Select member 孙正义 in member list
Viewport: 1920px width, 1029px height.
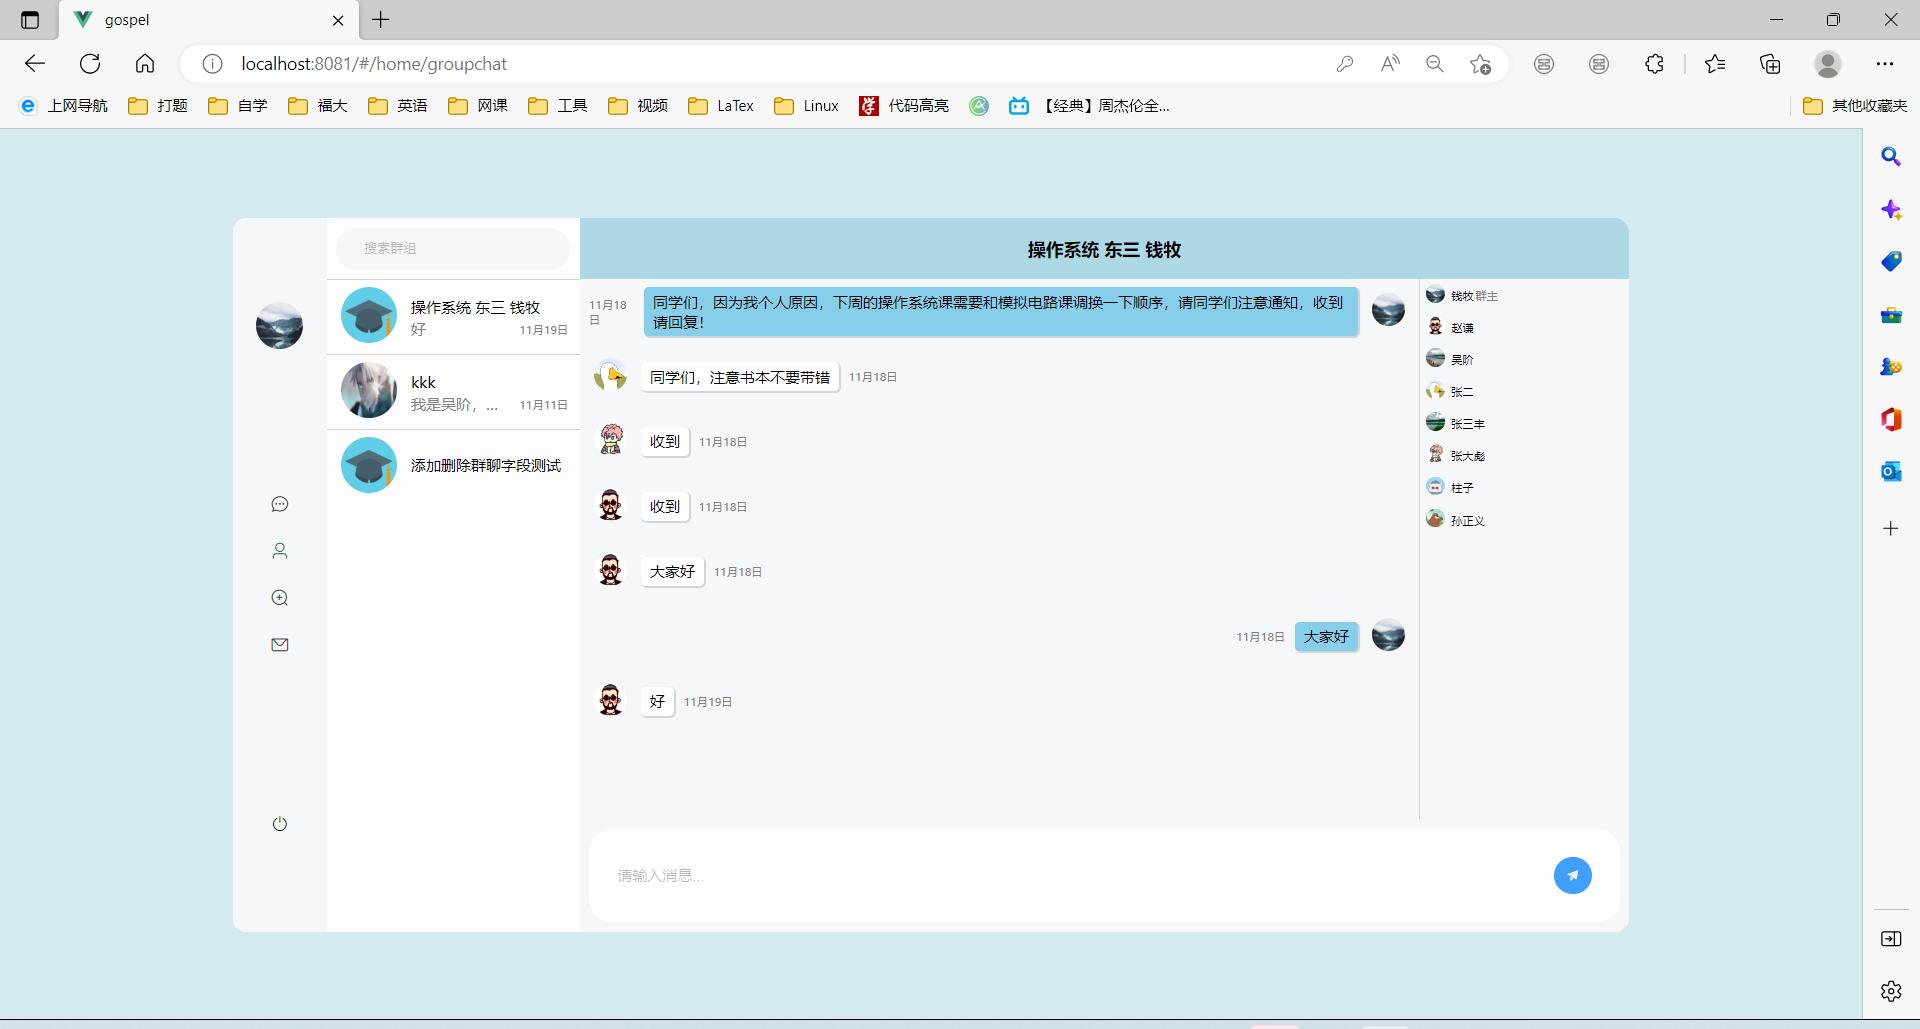pos(1455,520)
